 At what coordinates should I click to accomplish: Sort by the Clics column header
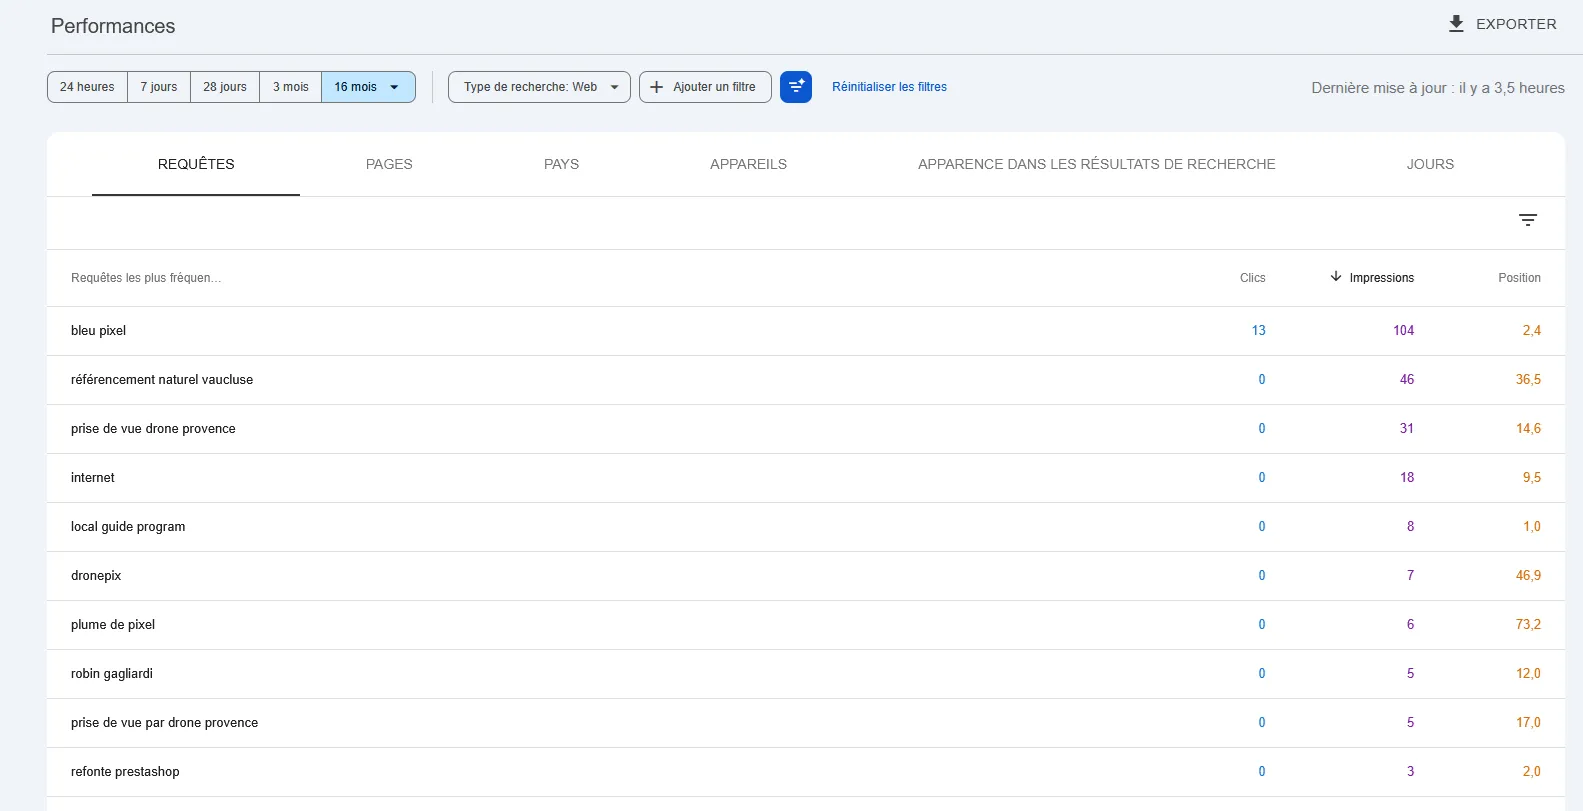click(x=1252, y=278)
